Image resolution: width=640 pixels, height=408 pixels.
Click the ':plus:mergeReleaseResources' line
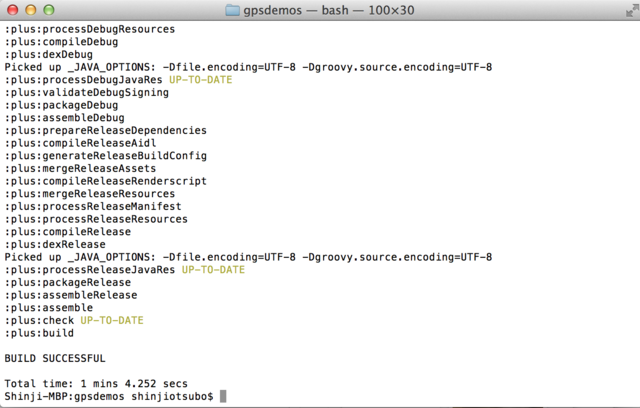click(90, 194)
